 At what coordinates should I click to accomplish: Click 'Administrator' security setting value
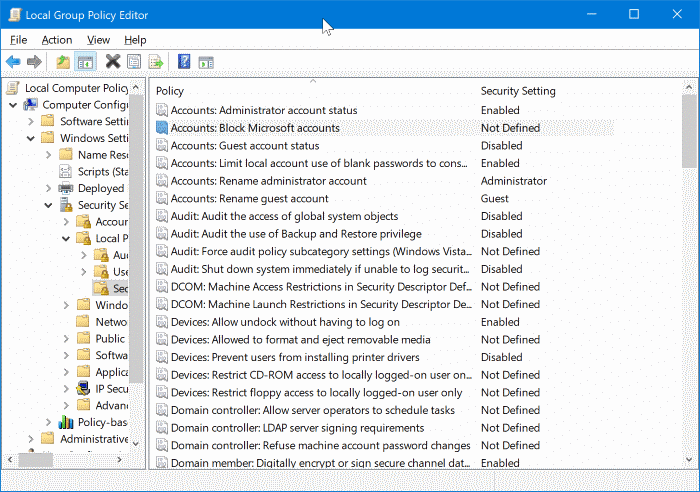coord(513,181)
